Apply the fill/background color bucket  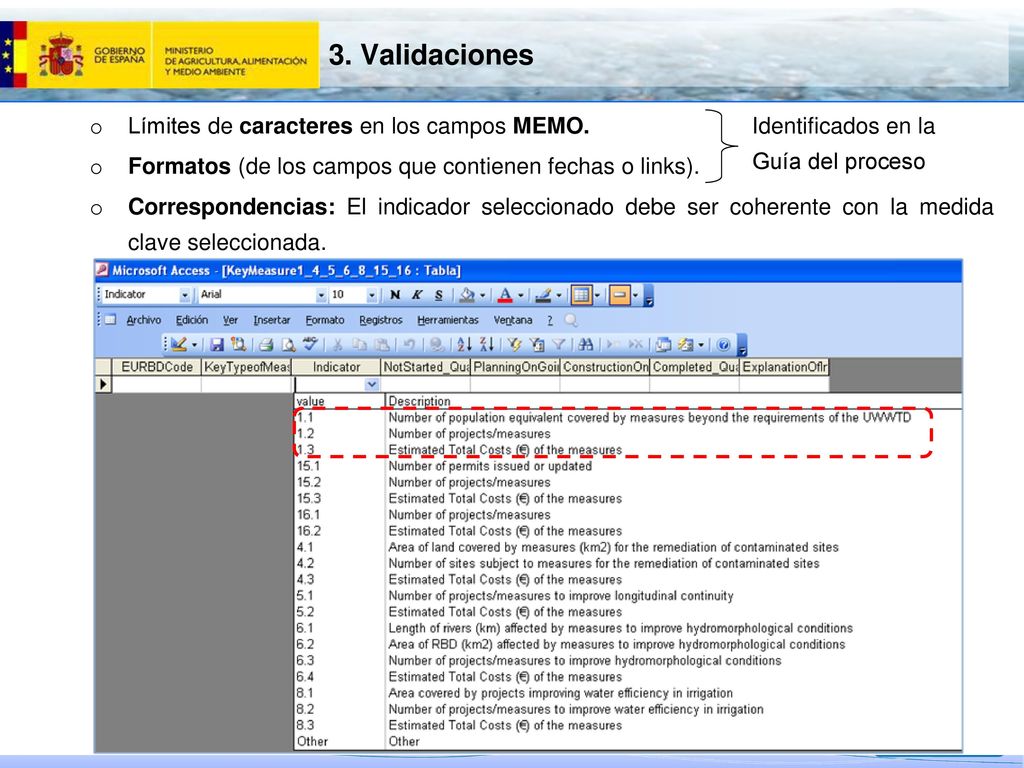point(467,295)
